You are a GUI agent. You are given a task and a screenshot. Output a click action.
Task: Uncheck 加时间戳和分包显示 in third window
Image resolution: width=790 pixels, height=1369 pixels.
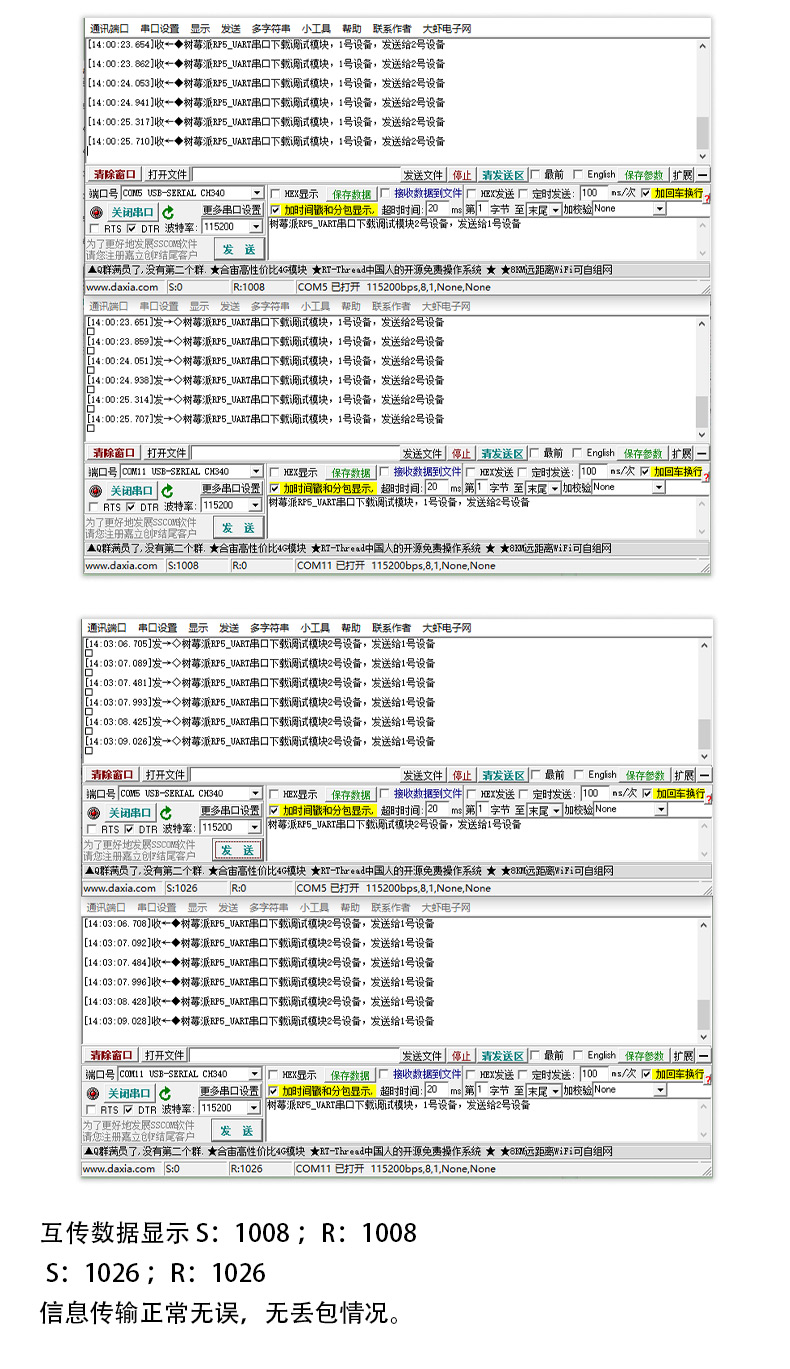pos(274,811)
